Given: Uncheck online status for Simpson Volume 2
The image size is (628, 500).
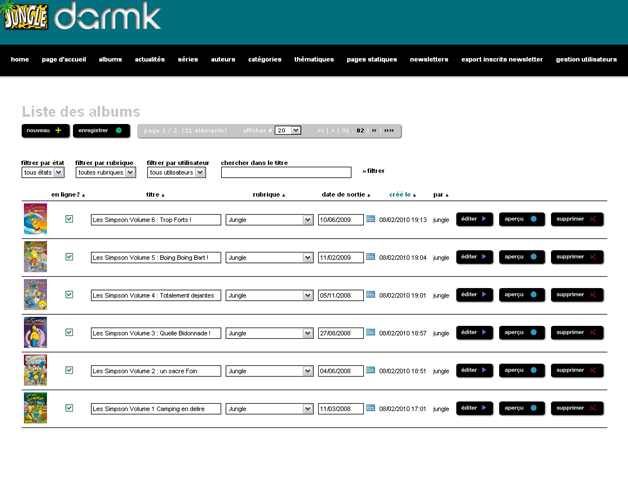Looking at the screenshot, I should coord(69,370).
